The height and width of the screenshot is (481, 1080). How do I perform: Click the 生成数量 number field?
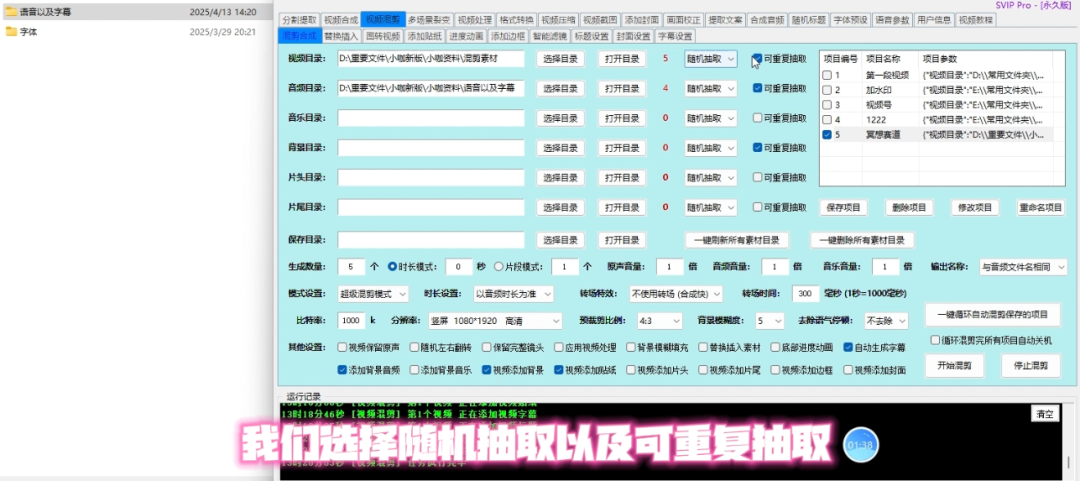351,267
